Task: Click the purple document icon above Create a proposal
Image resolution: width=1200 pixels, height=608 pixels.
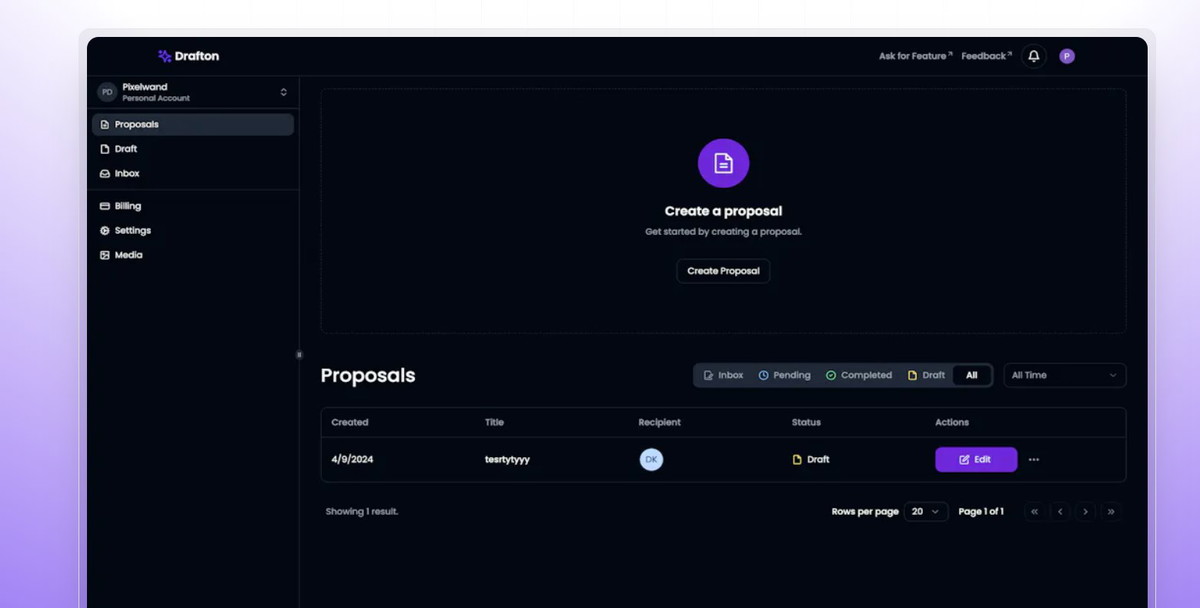Action: coord(723,163)
